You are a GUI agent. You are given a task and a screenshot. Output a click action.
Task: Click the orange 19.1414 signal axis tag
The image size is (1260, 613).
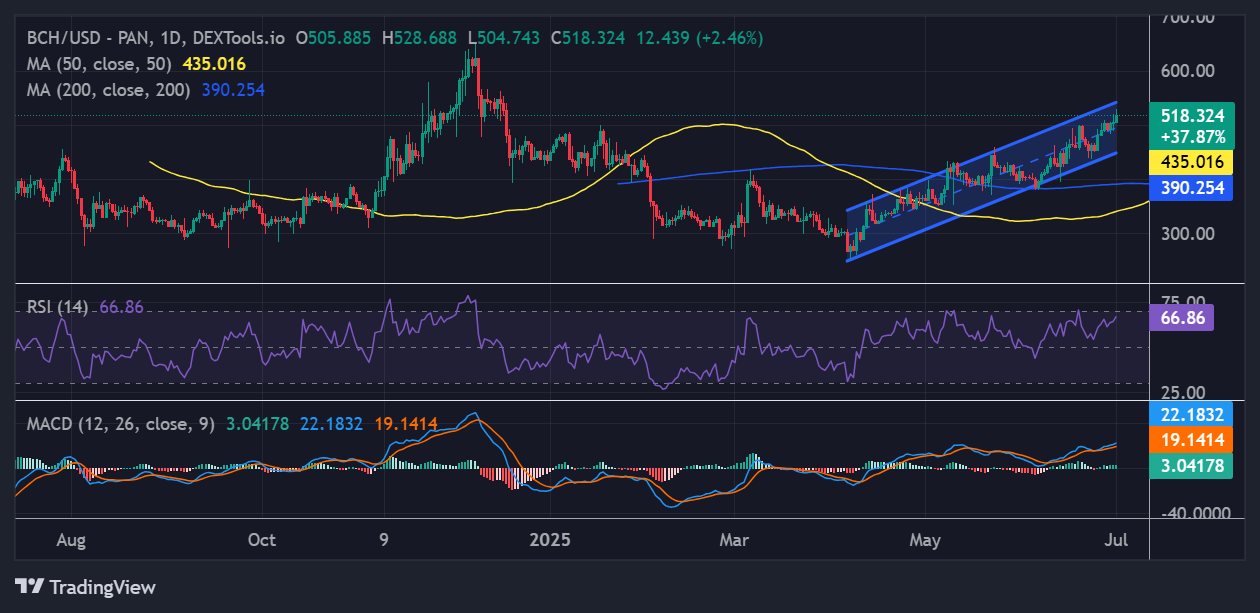[x=1191, y=438]
